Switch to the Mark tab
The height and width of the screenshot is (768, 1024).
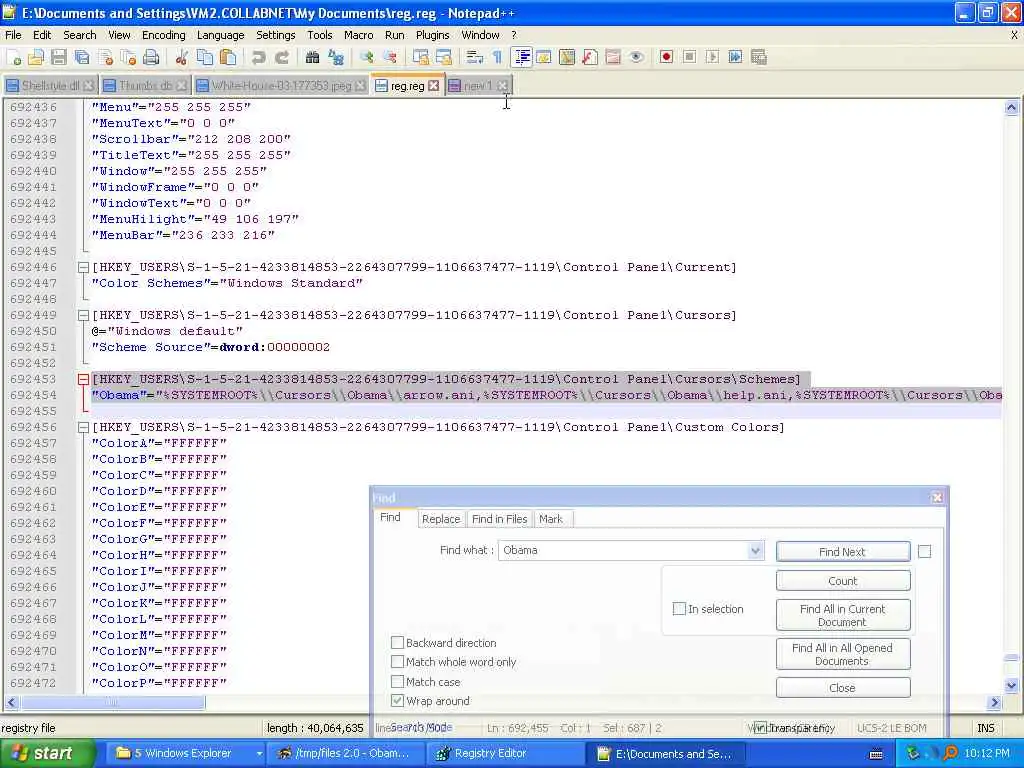tap(551, 519)
